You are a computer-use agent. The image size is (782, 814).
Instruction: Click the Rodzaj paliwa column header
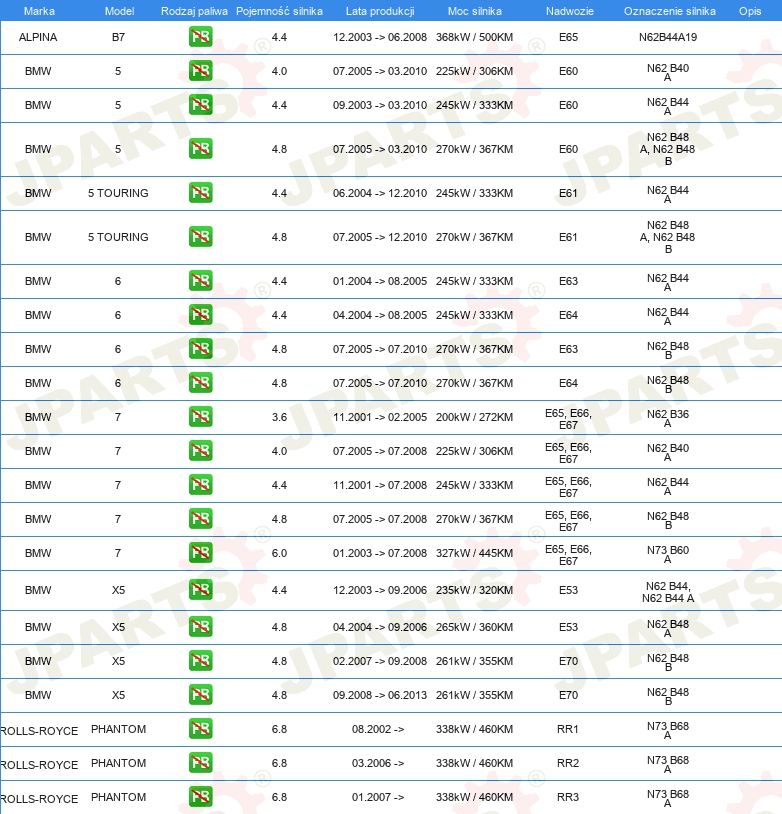pyautogui.click(x=194, y=11)
